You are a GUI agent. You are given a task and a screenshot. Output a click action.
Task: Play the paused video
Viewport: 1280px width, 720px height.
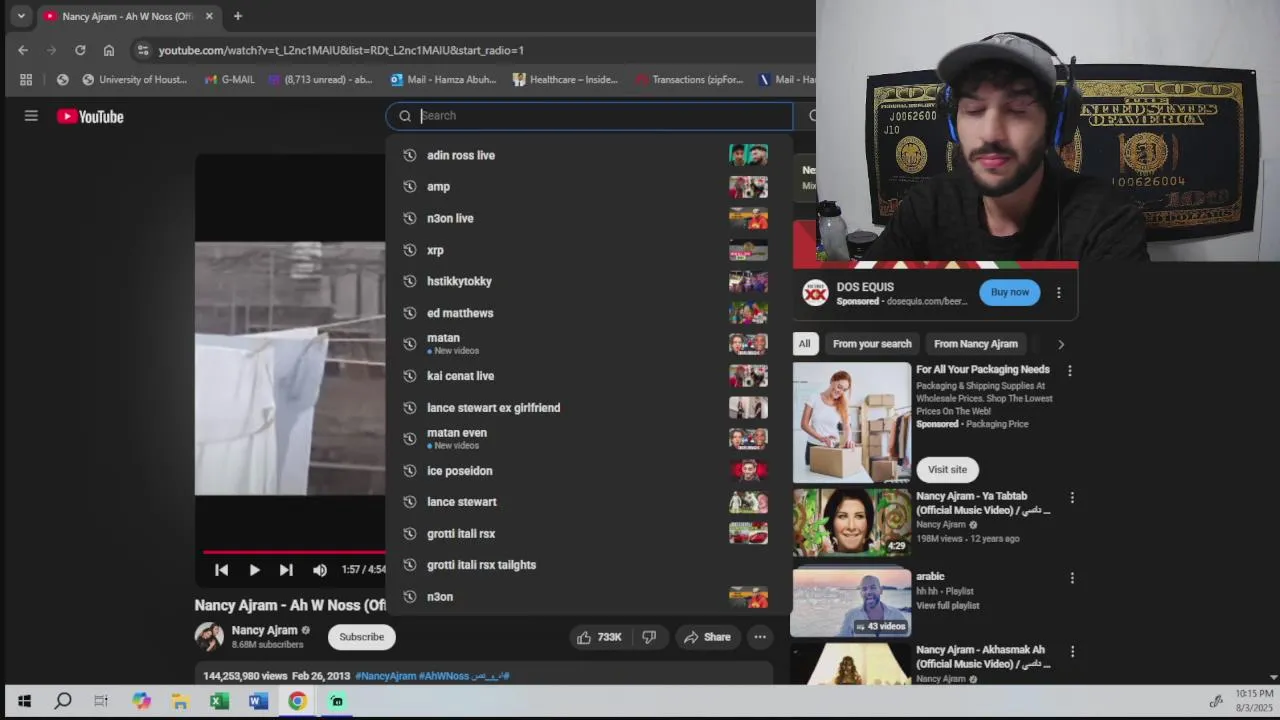(x=254, y=570)
